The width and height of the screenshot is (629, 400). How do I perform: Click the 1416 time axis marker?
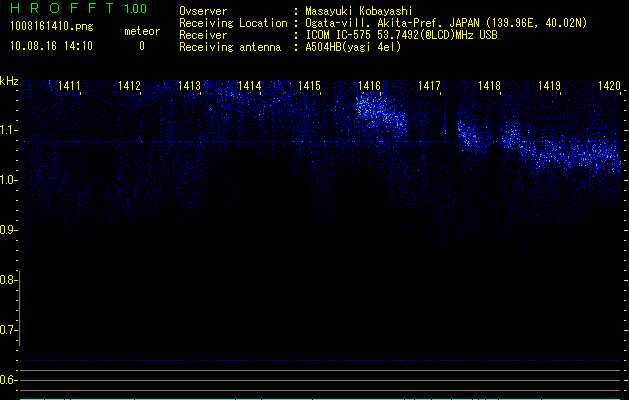tap(369, 85)
